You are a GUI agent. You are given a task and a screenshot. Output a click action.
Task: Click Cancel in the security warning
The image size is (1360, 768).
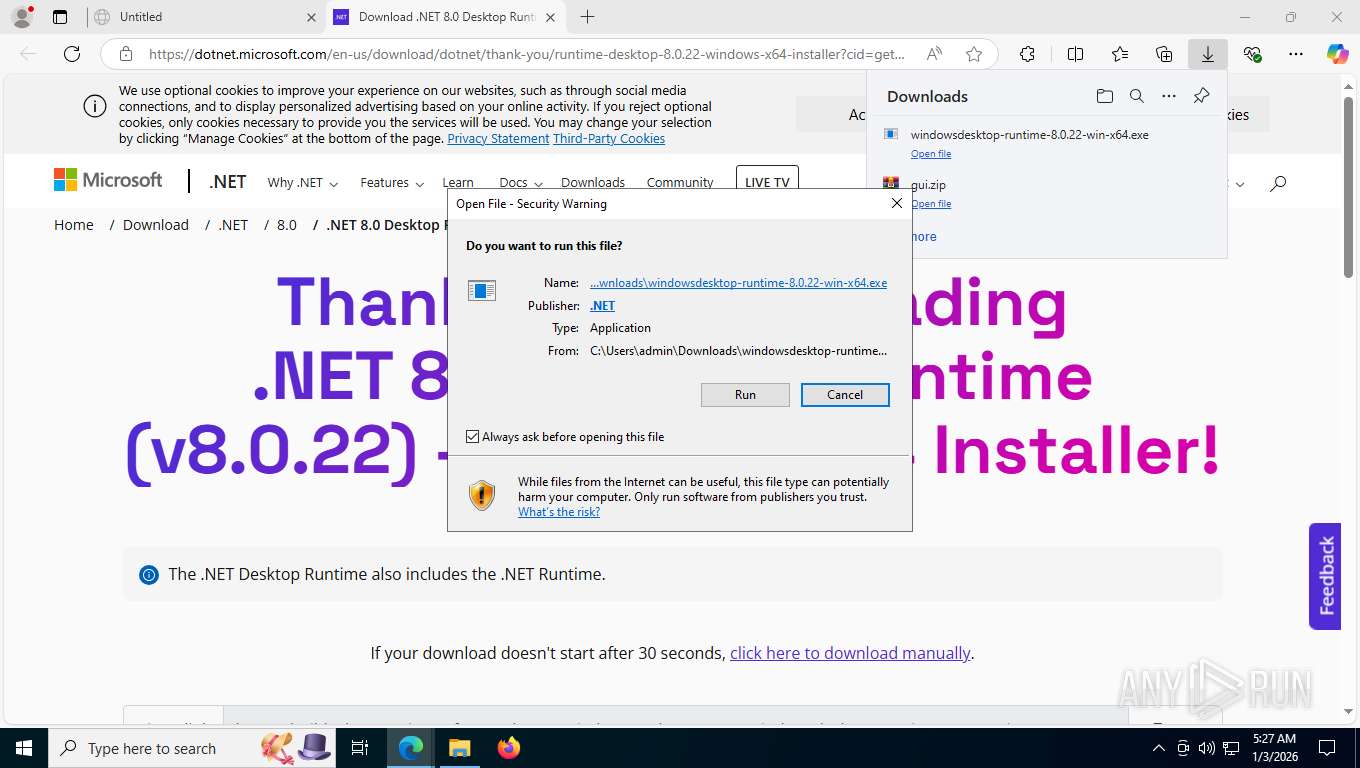[x=845, y=395]
